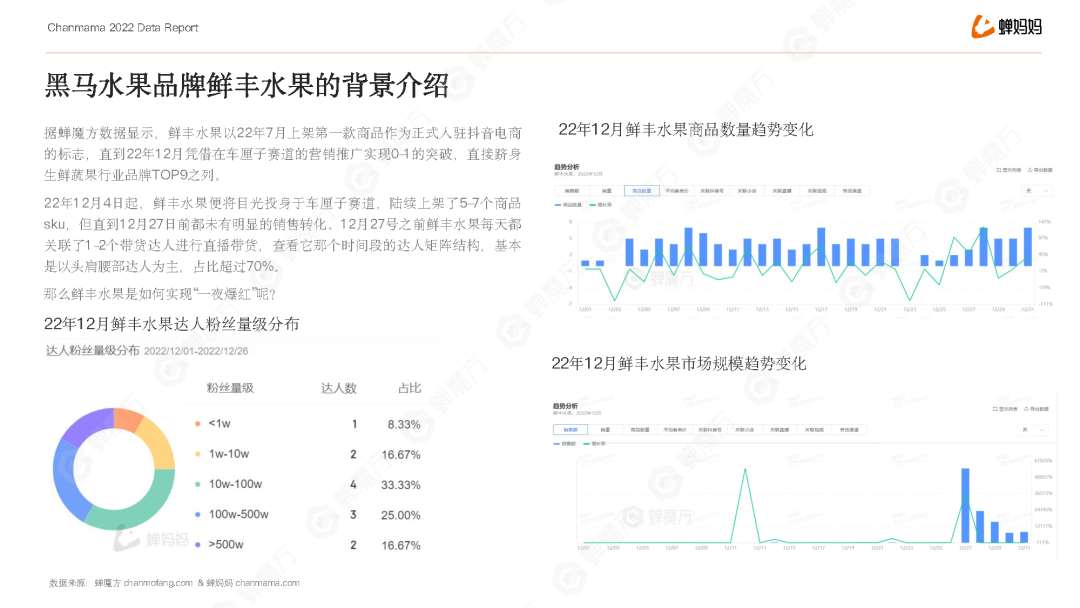Select 关联抖音号 tab in product quantity chart

coord(712,191)
